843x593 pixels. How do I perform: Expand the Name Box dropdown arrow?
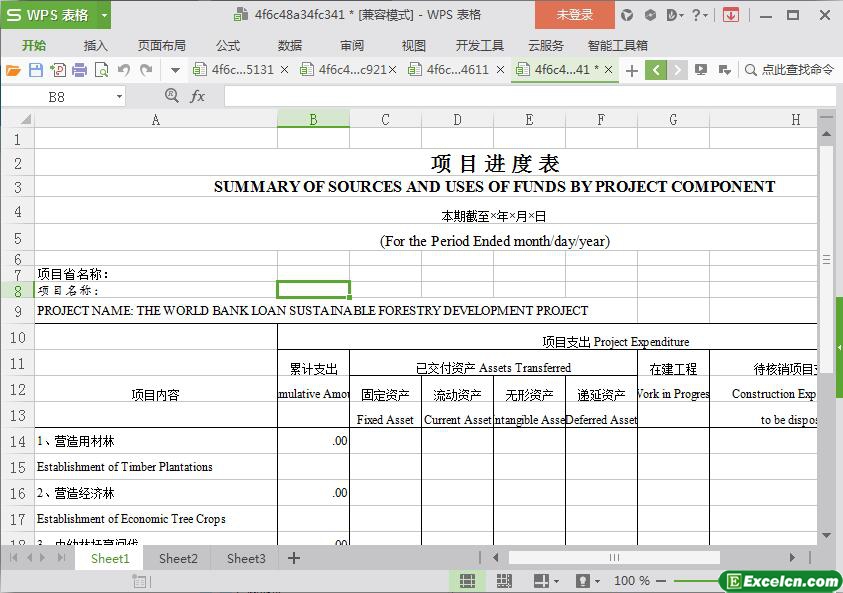(x=119, y=97)
